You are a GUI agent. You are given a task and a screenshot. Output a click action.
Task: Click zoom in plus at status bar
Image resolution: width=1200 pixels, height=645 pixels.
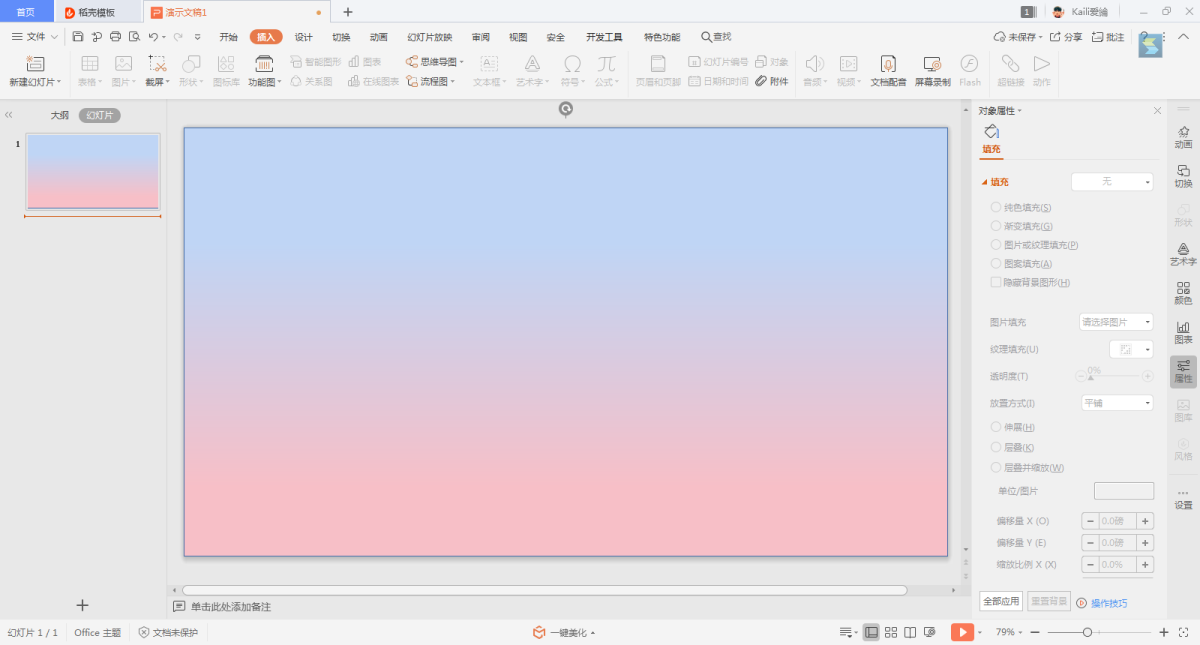click(1164, 632)
